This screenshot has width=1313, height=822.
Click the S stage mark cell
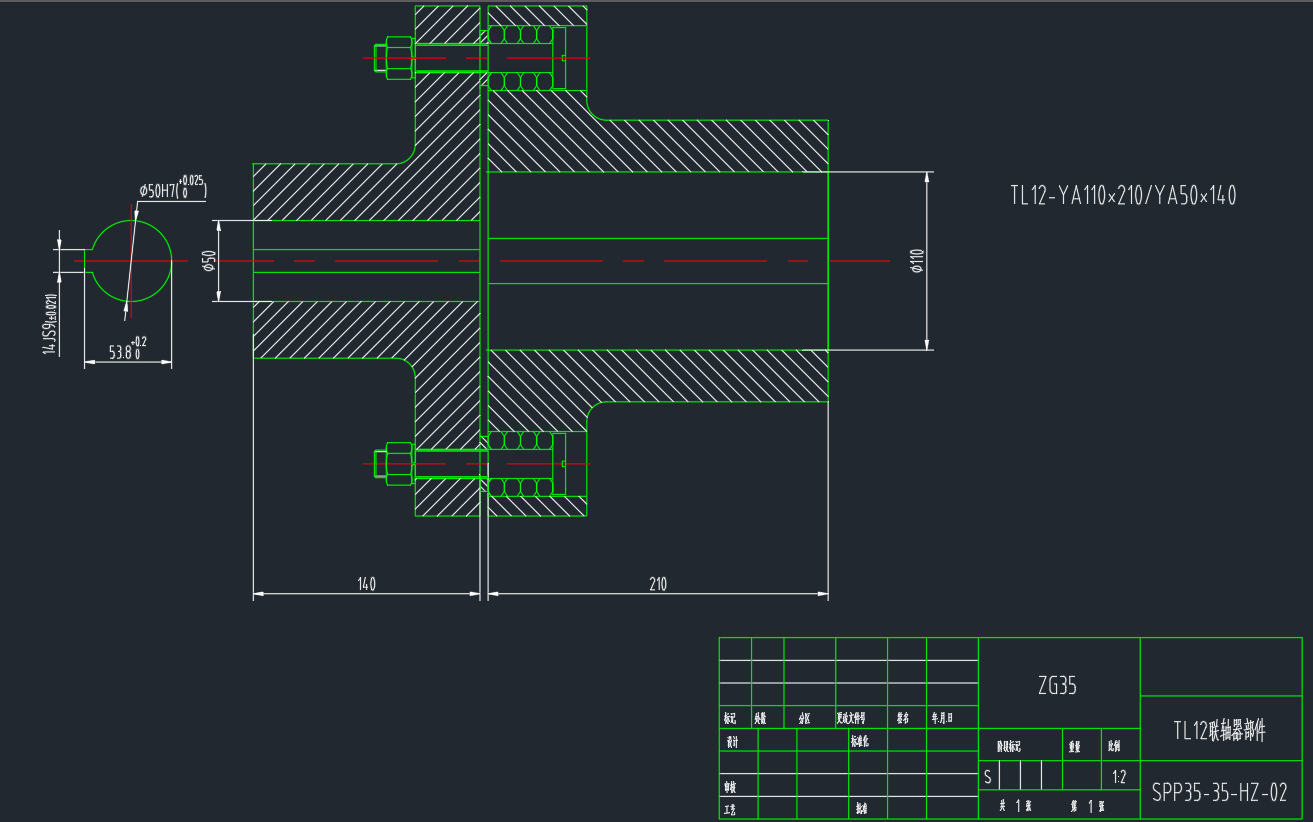tap(988, 776)
